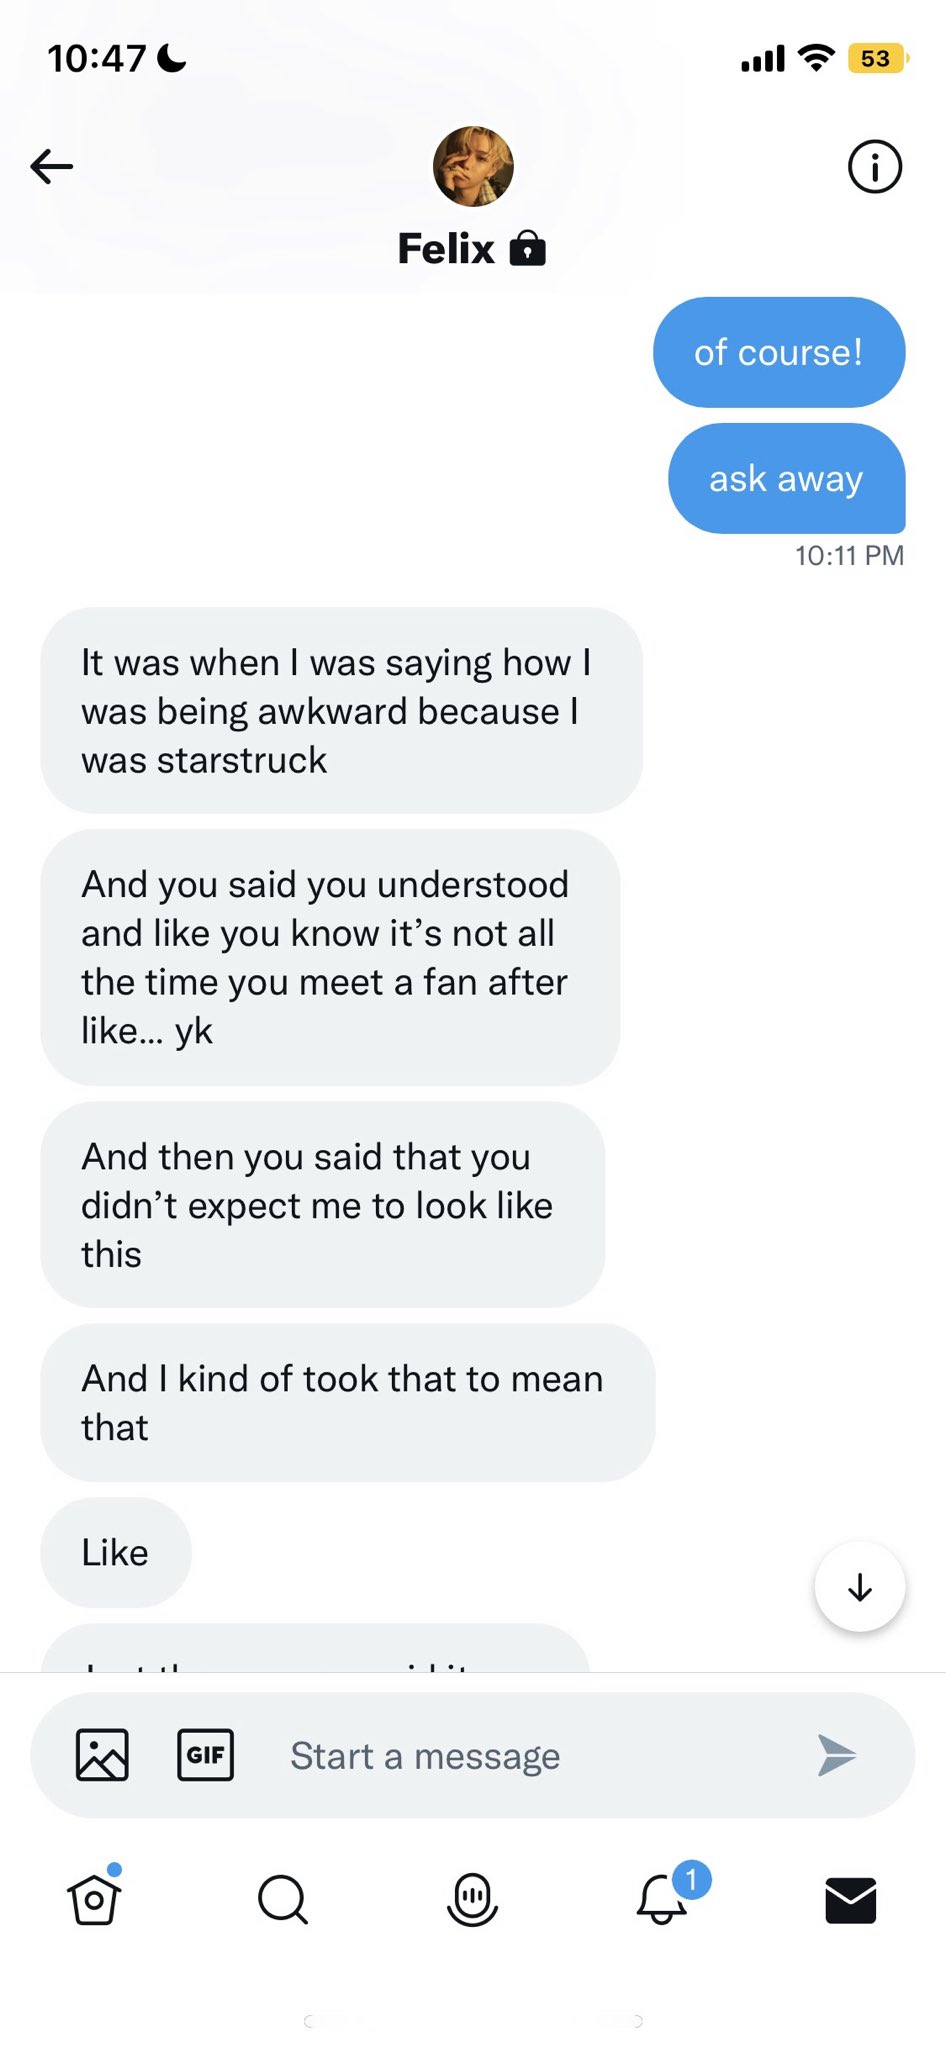The width and height of the screenshot is (946, 2048).
Task: Tap the 'was starstruck' message bubble
Action: click(x=341, y=710)
